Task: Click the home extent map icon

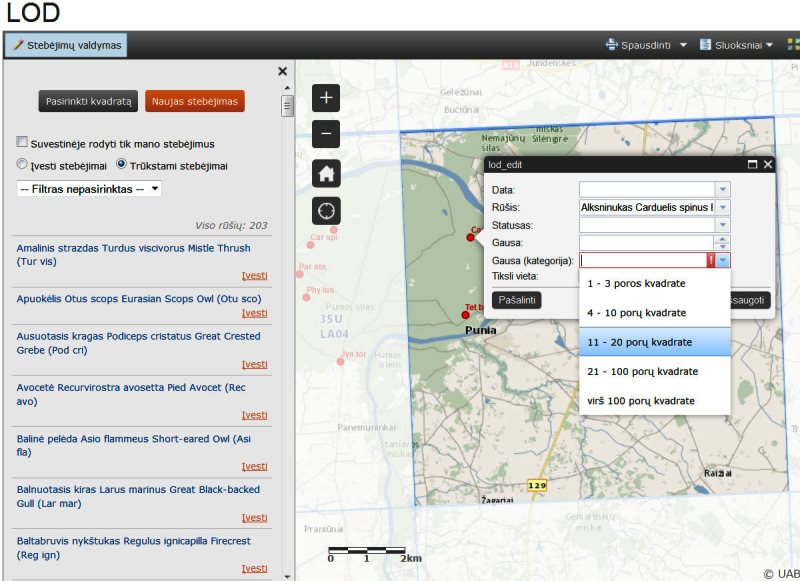Action: click(327, 172)
